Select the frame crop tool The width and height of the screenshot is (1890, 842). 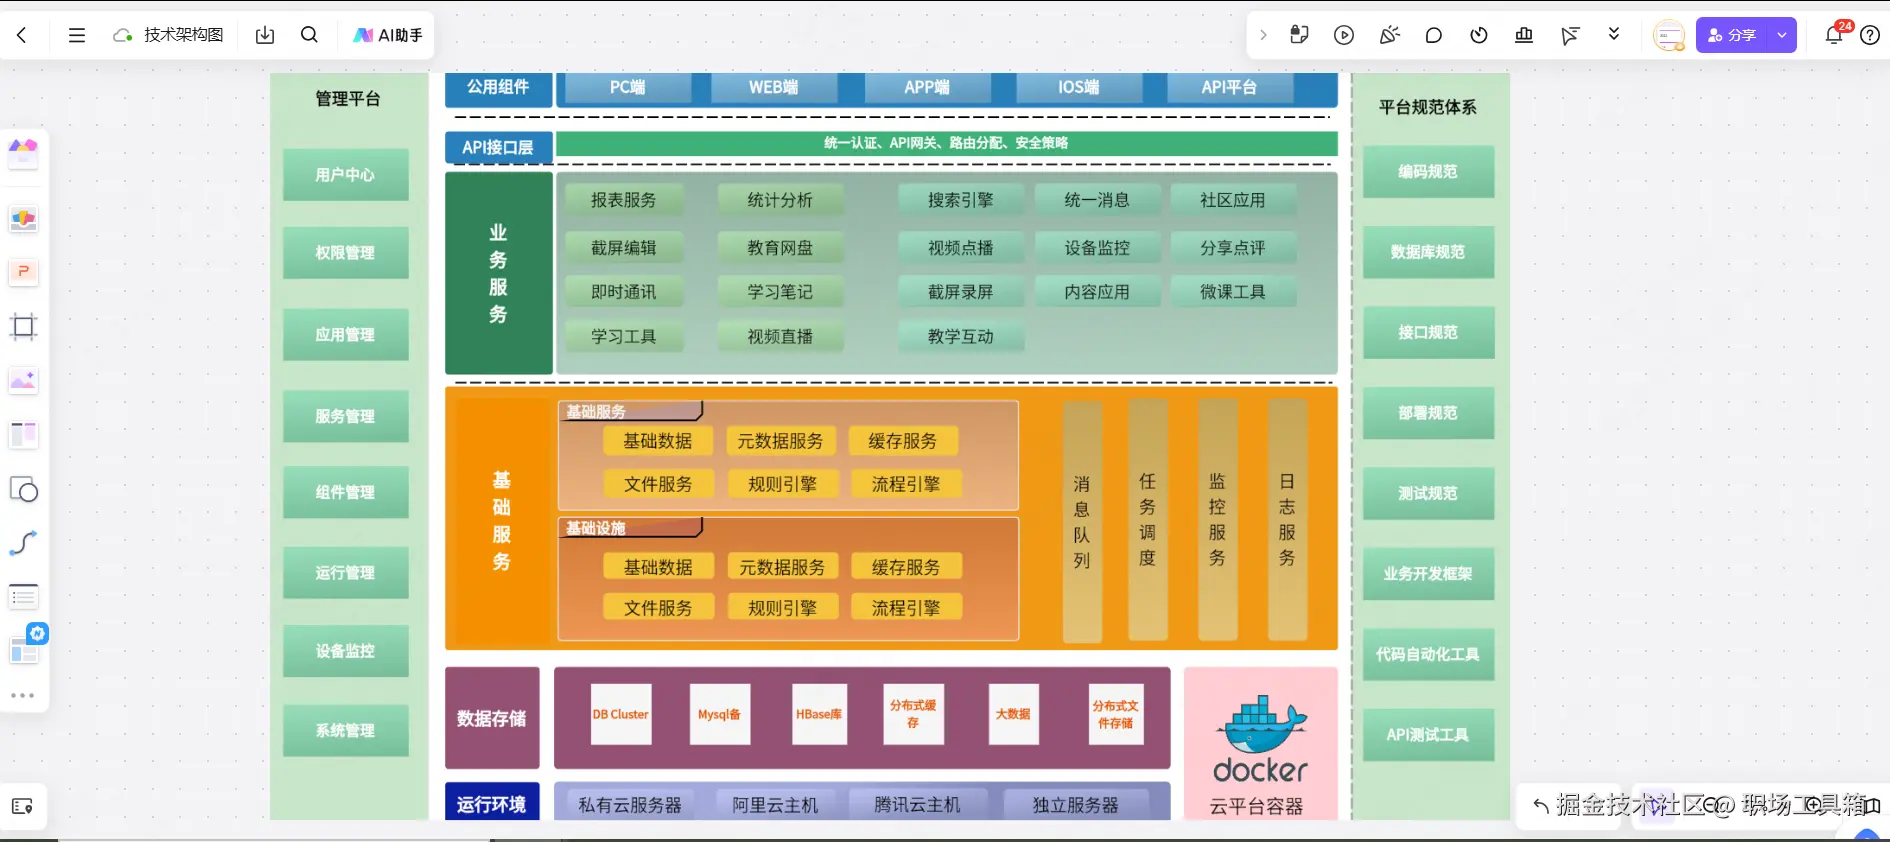click(23, 326)
